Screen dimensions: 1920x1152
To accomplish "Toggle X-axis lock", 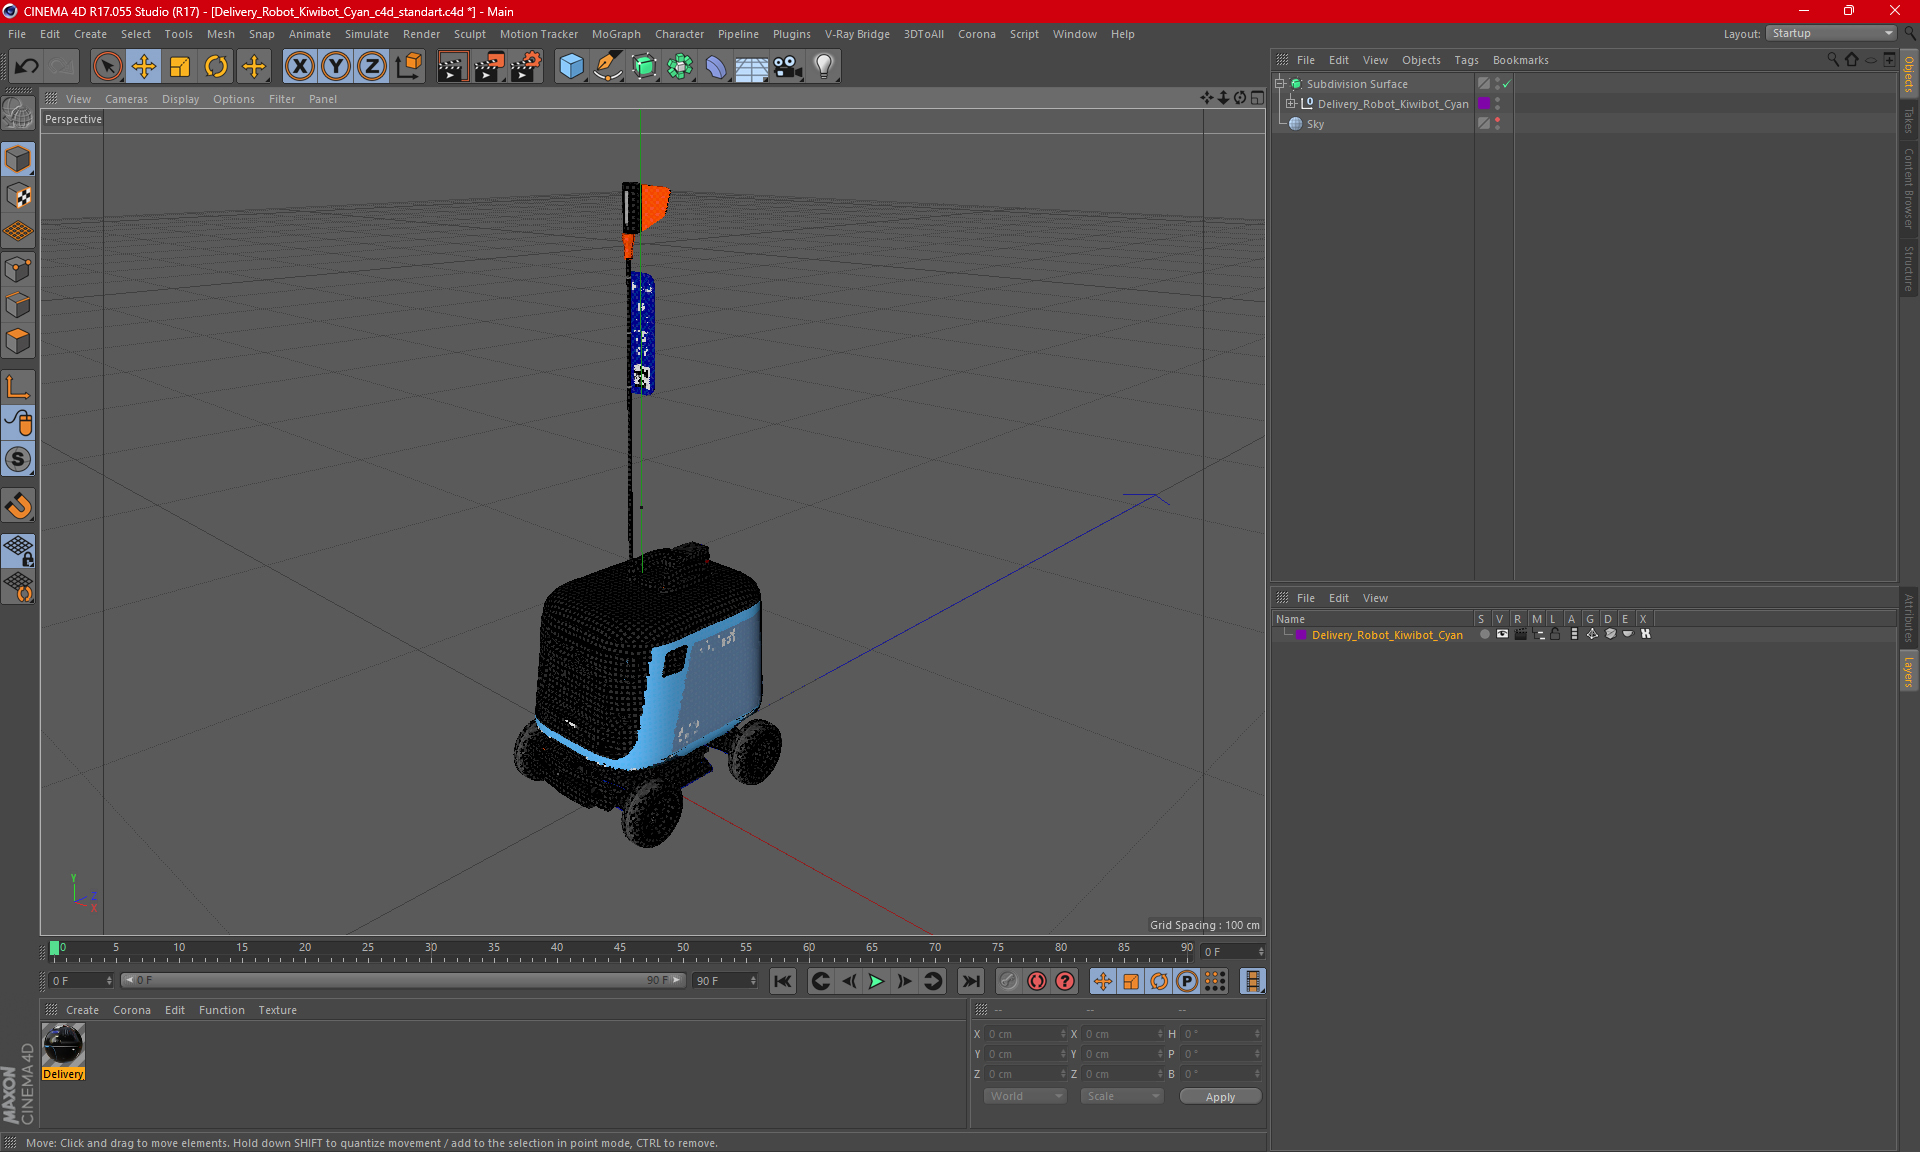I will 299,66.
